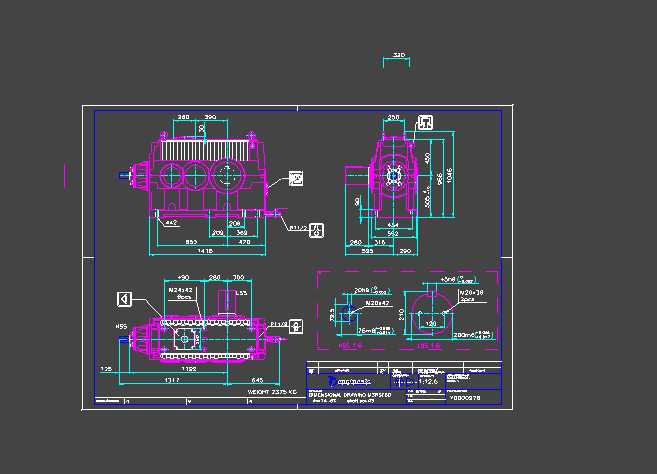Select the 470 dimension in the front view
Screen dimensions: 657x474
(x=244, y=242)
